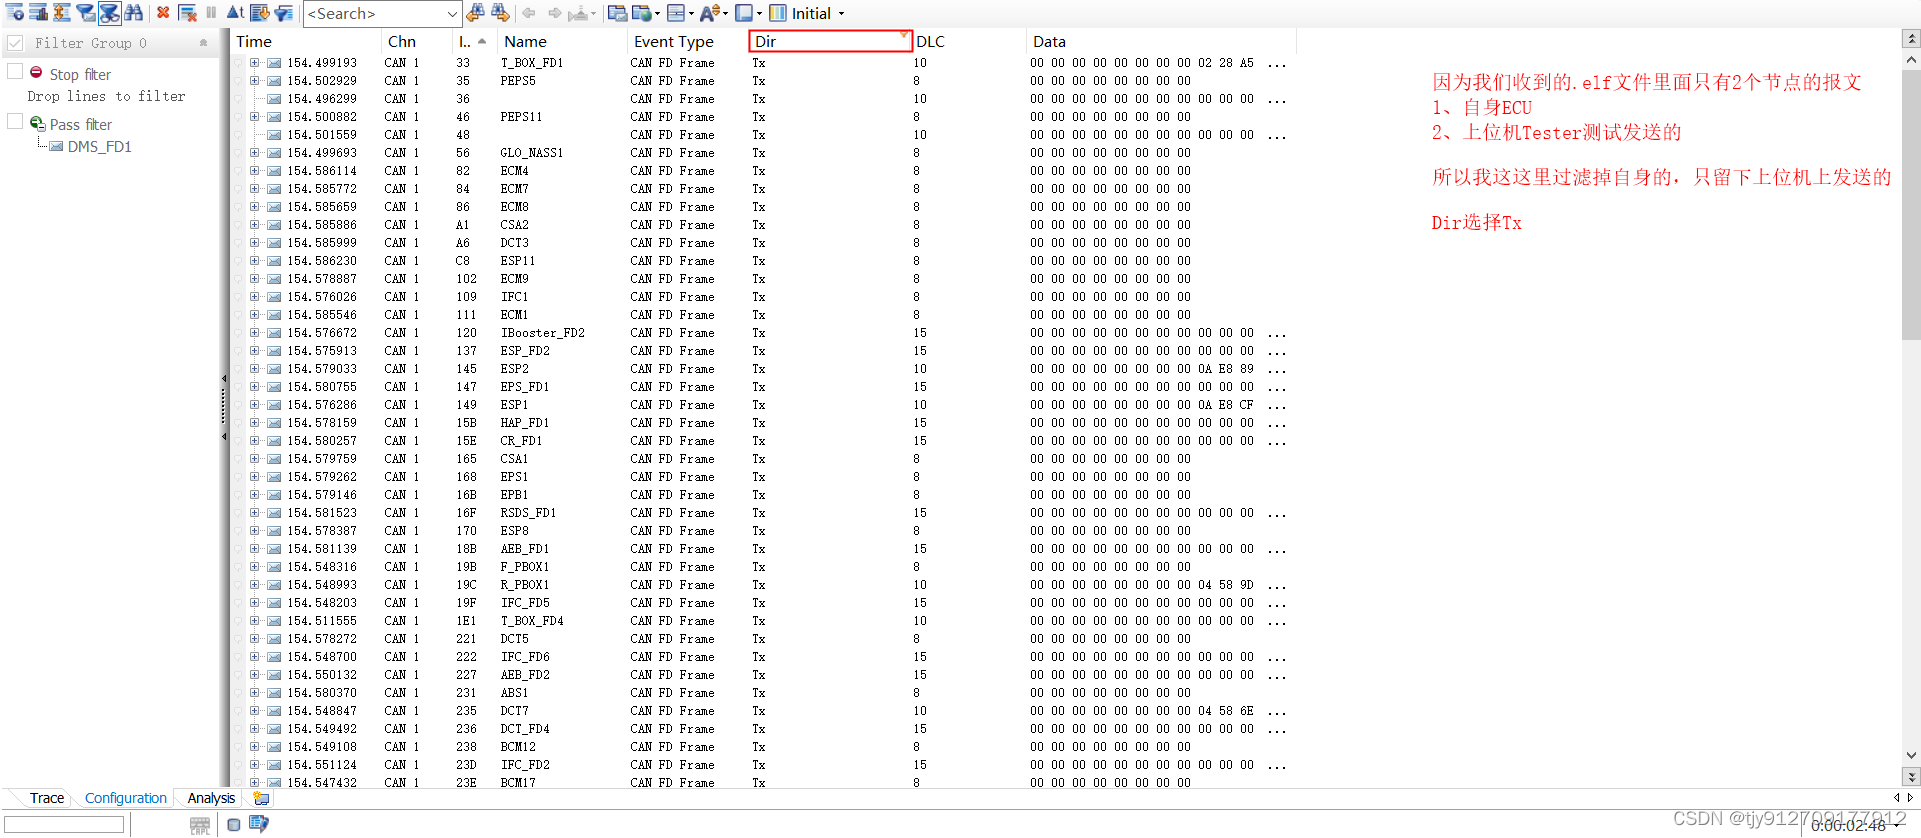
Task: Click the Stop filter label
Action: click(80, 74)
